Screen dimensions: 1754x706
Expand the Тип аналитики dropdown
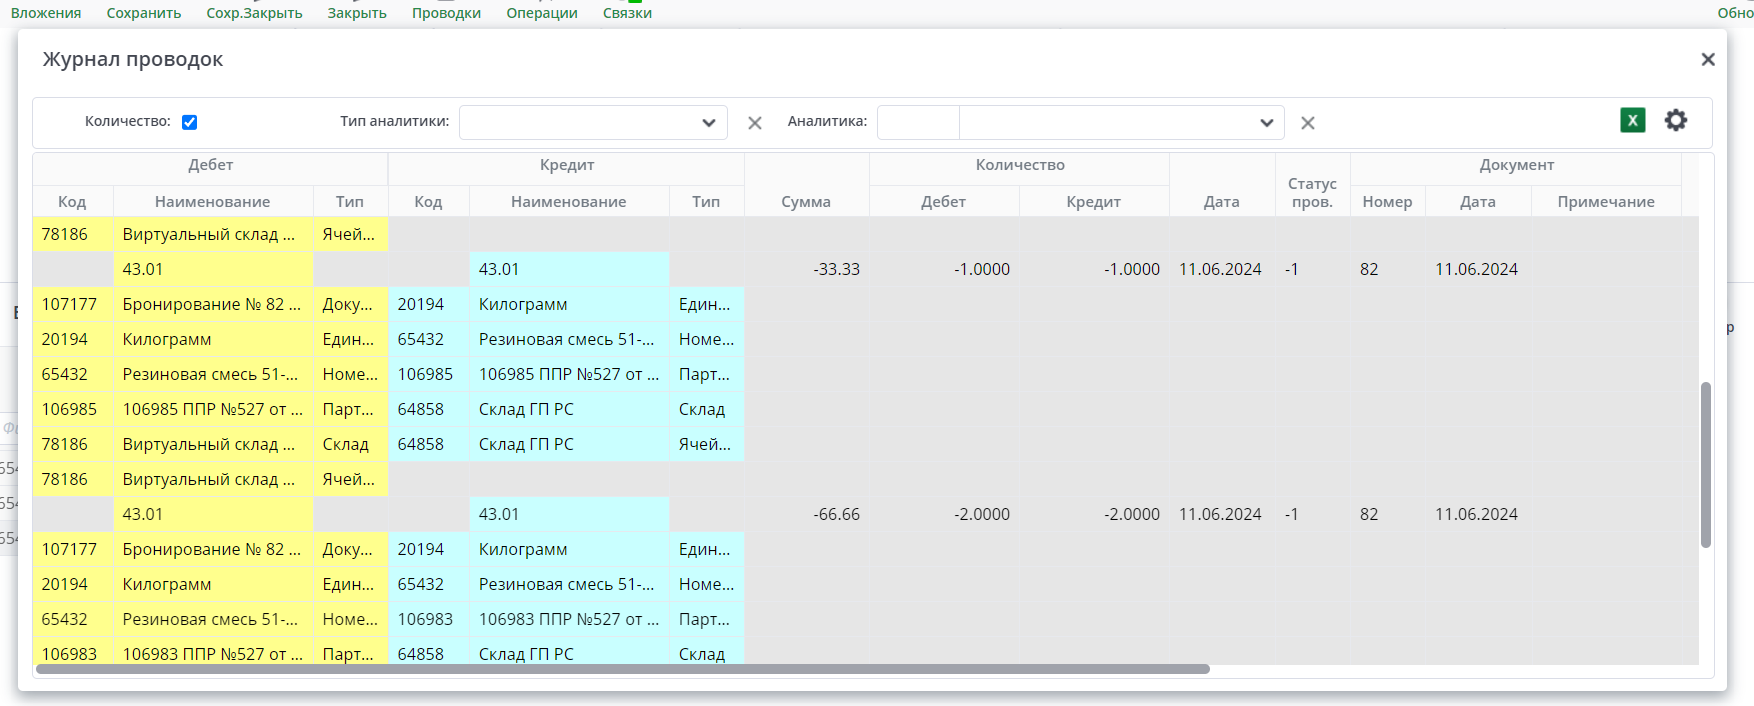(x=708, y=123)
